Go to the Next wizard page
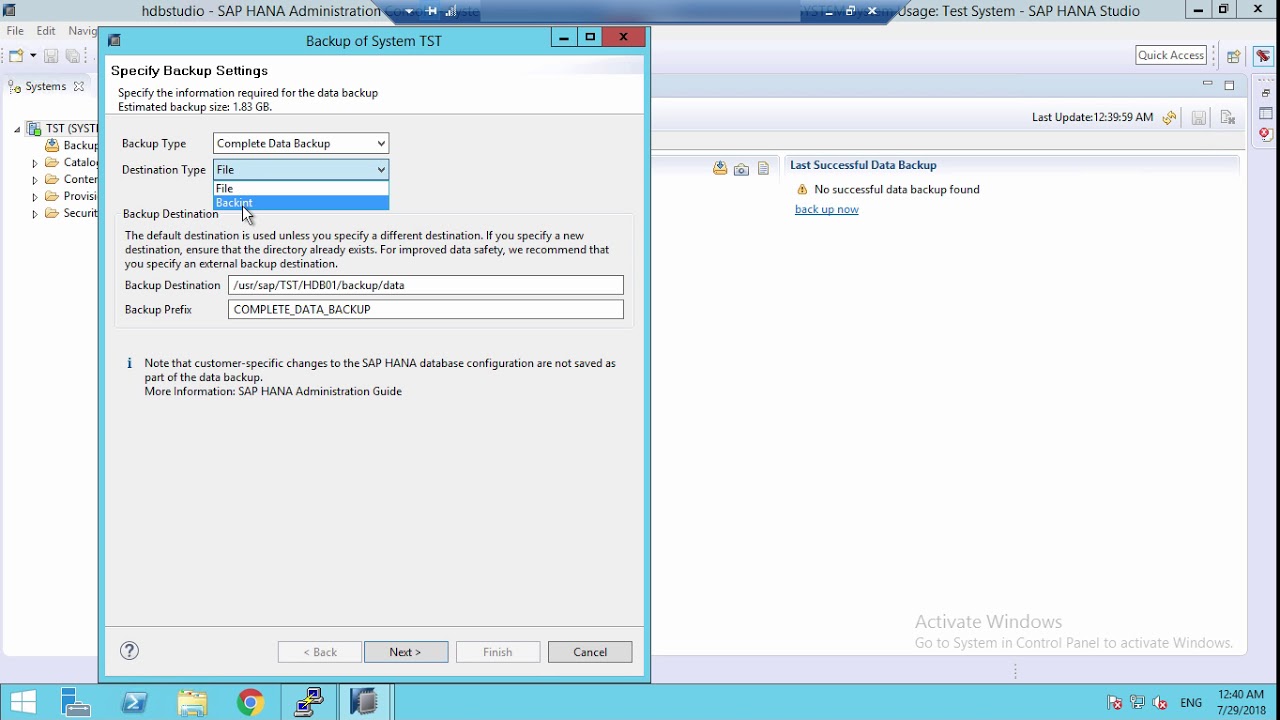The height and width of the screenshot is (720, 1280). click(x=405, y=652)
